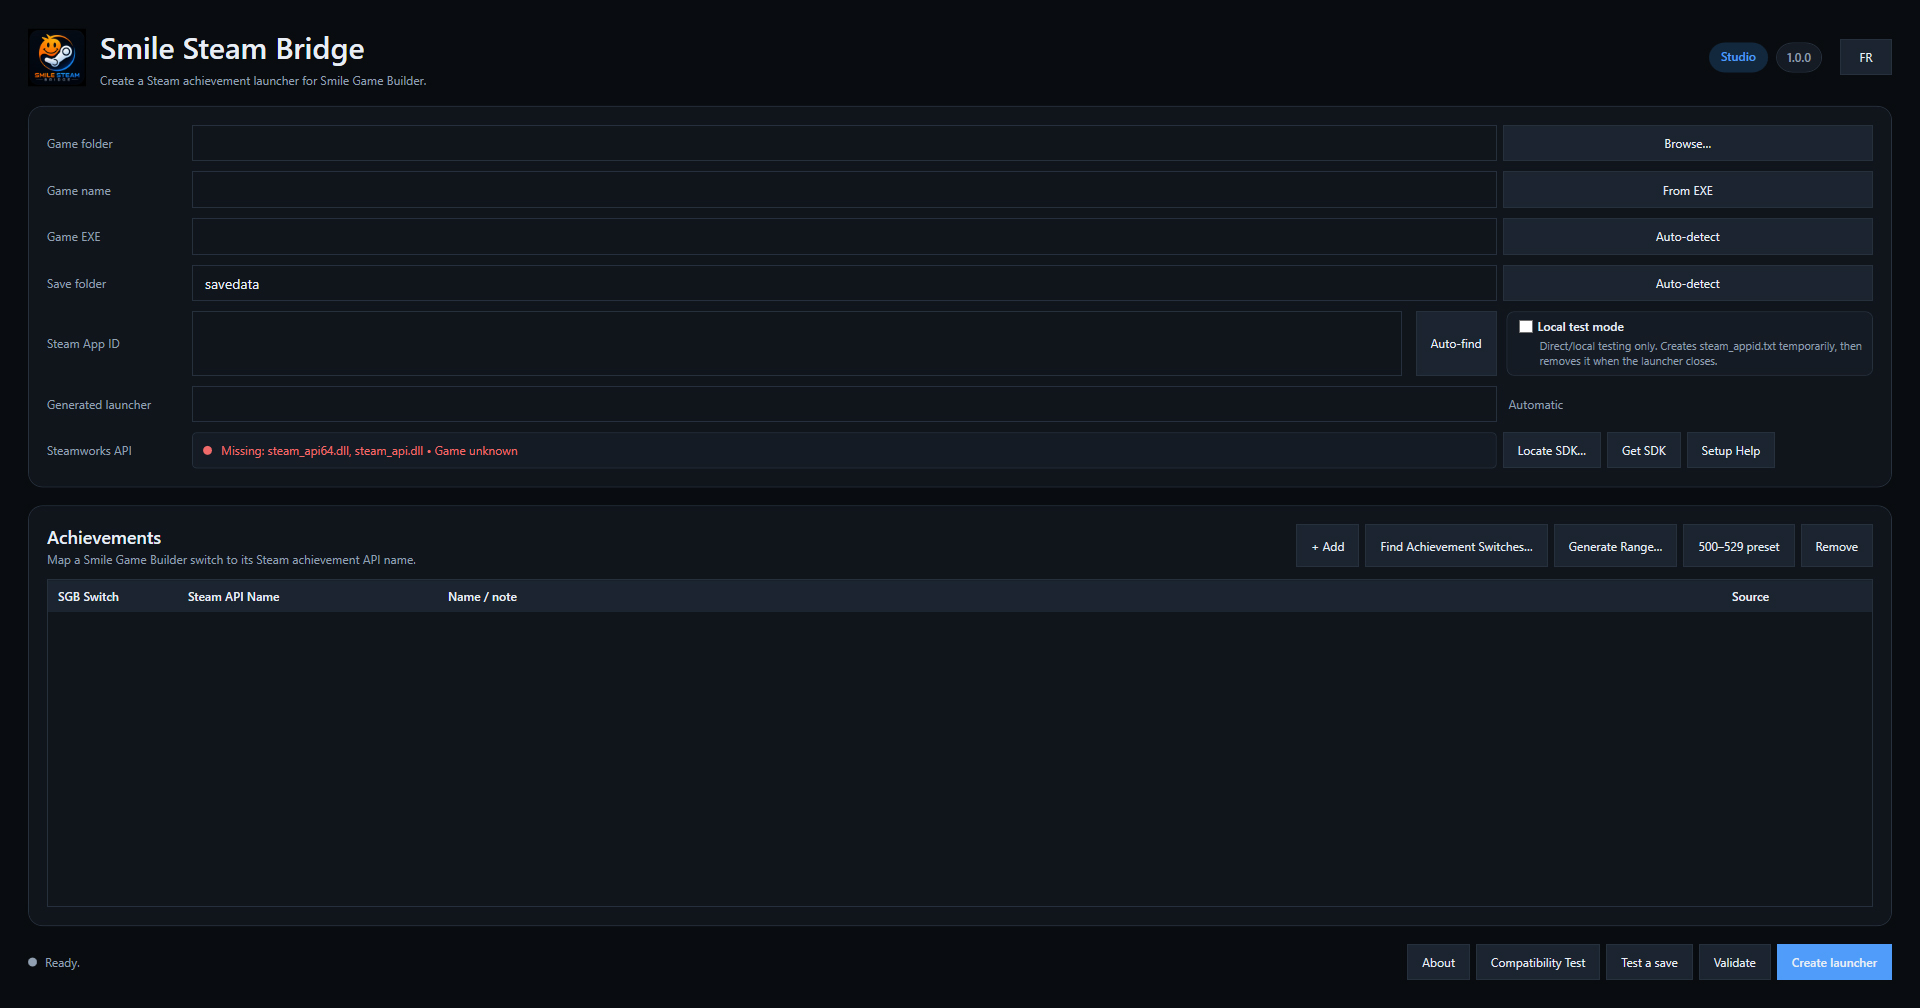Screen dimensions: 1920x1008
Task: Click Auto-detect next to Save folder
Action: (x=1688, y=284)
